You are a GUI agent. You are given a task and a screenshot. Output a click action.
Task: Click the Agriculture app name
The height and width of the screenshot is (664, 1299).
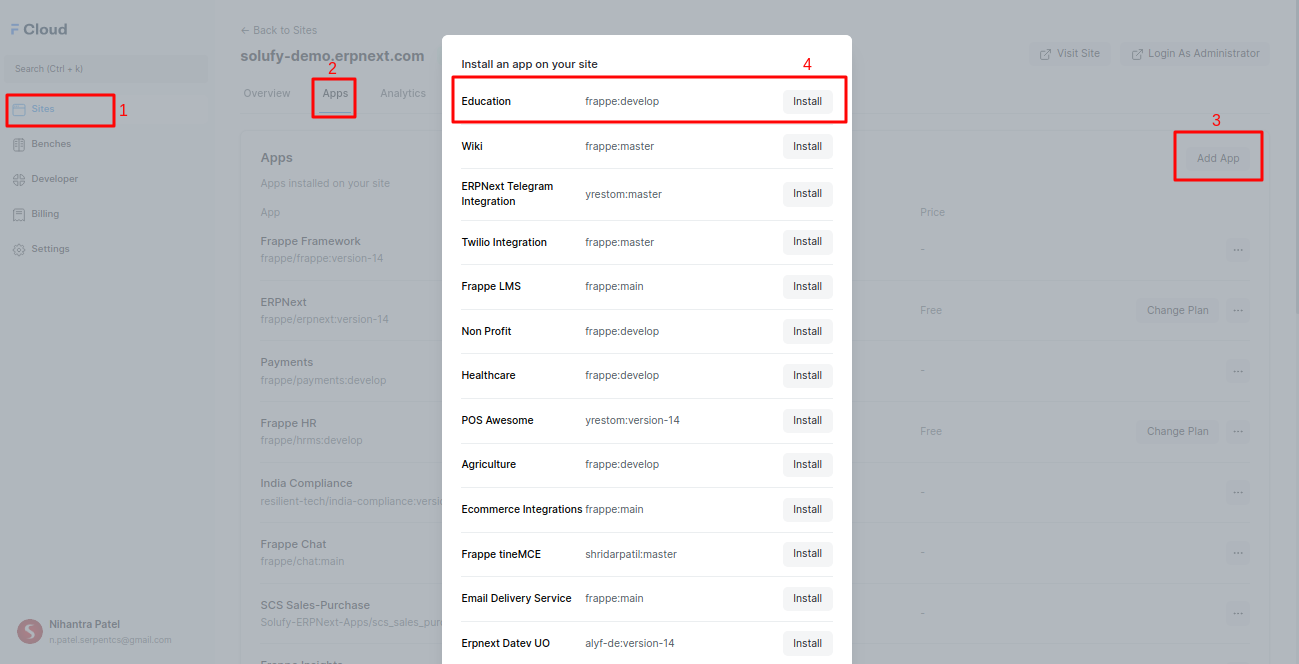click(489, 465)
